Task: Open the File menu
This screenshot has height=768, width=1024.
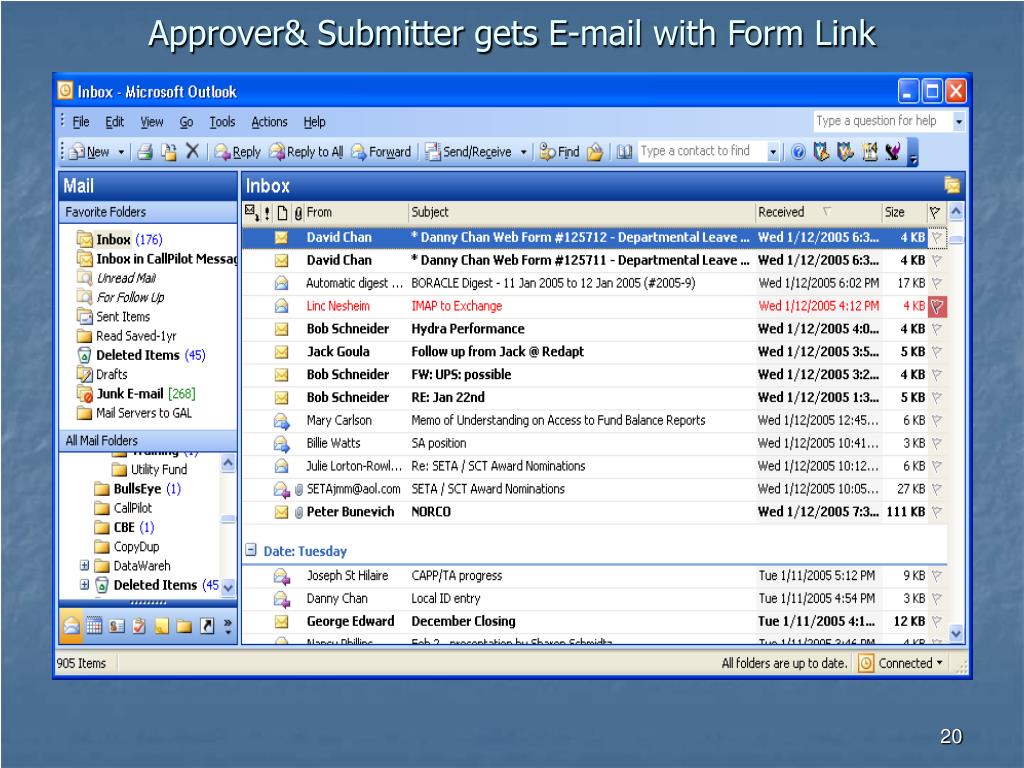Action: tap(81, 122)
